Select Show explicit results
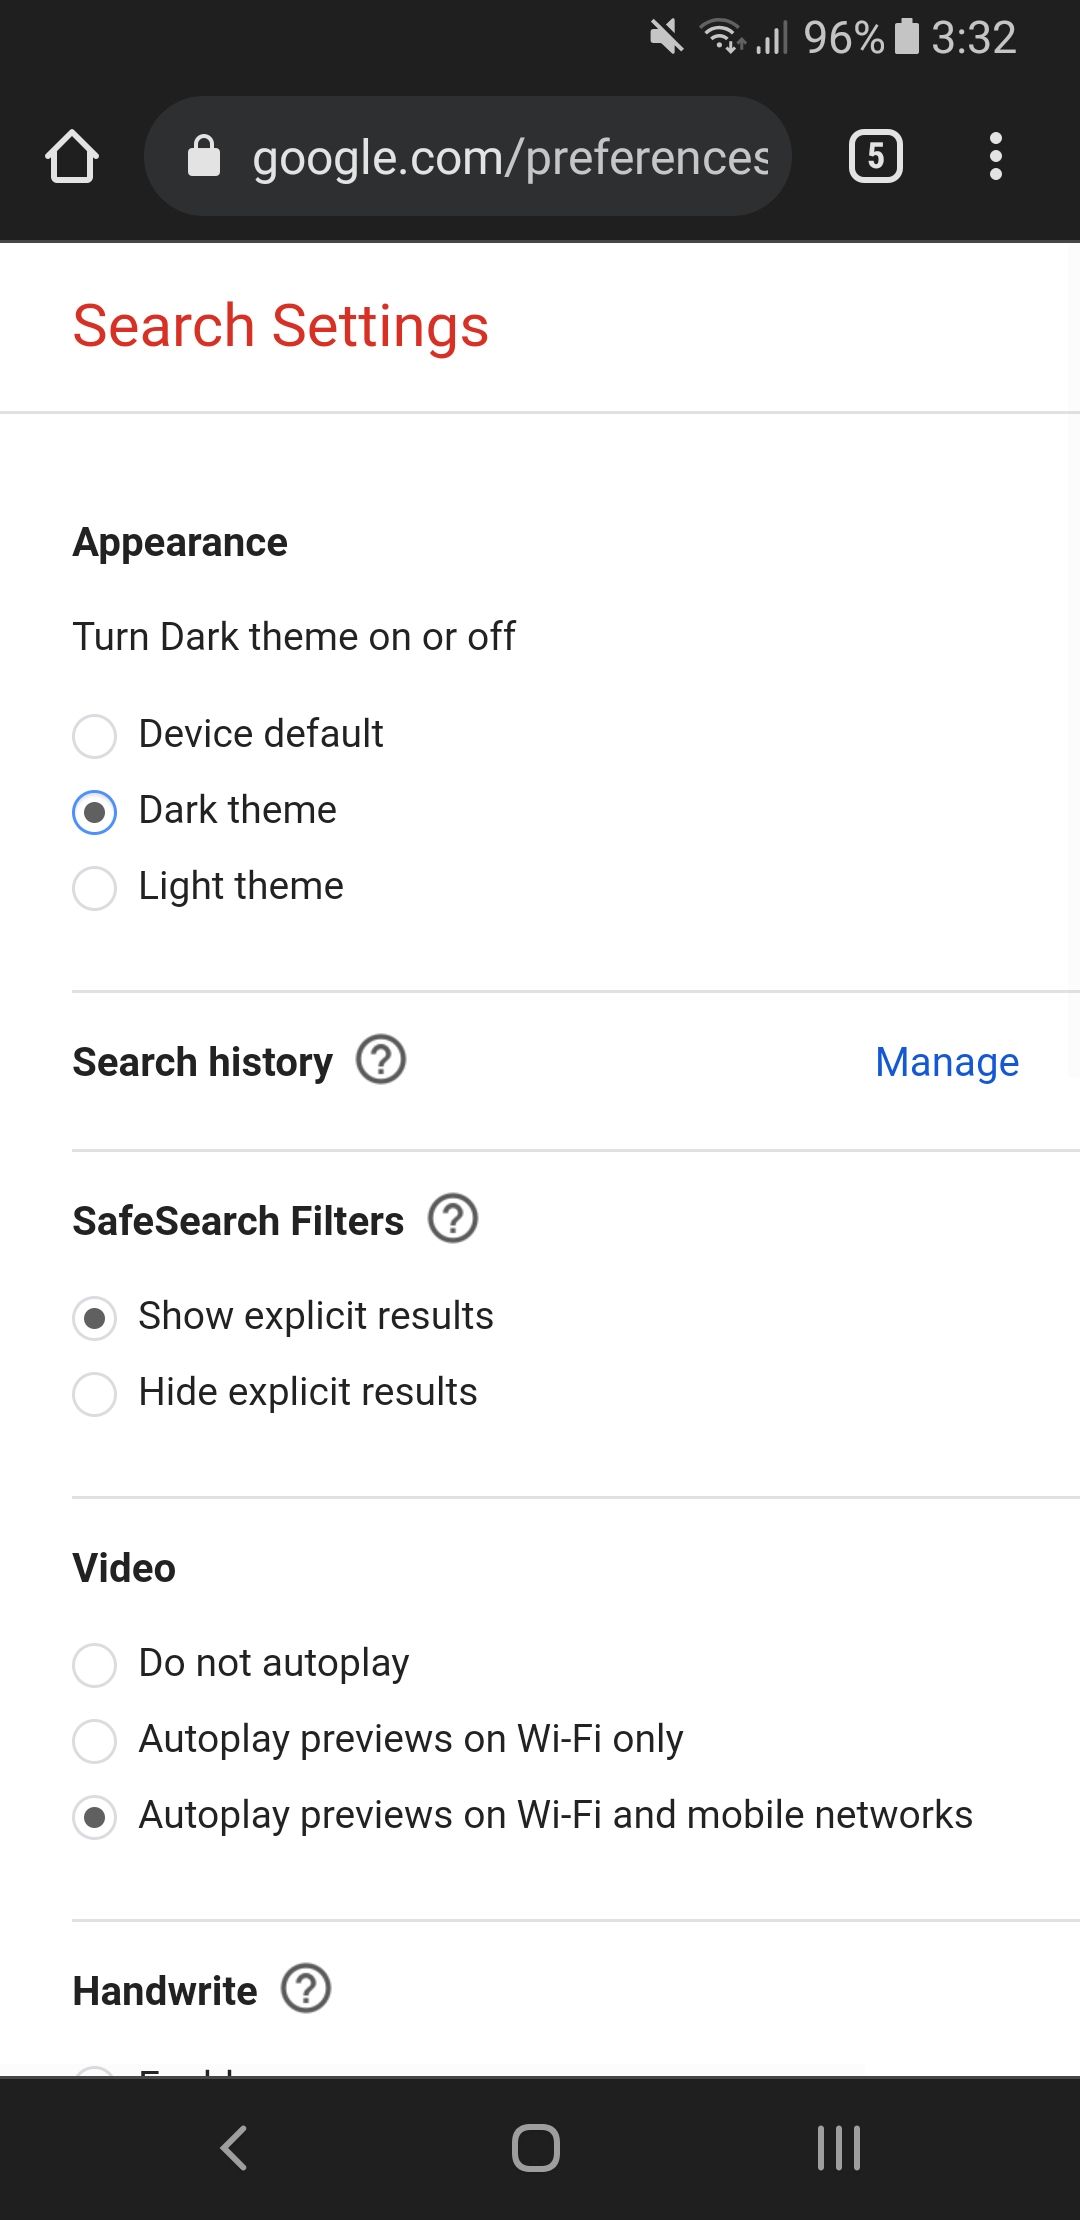Viewport: 1080px width, 2220px height. click(95, 1318)
